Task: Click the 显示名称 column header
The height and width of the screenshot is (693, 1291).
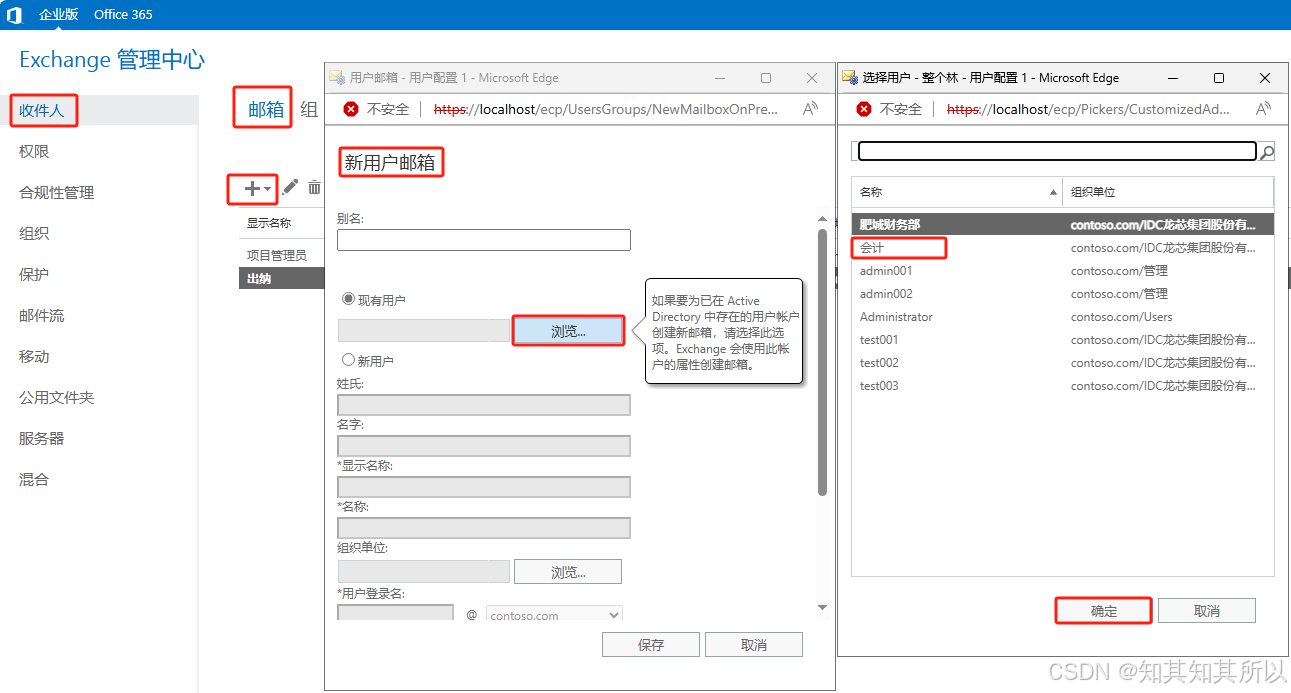Action: coord(269,223)
